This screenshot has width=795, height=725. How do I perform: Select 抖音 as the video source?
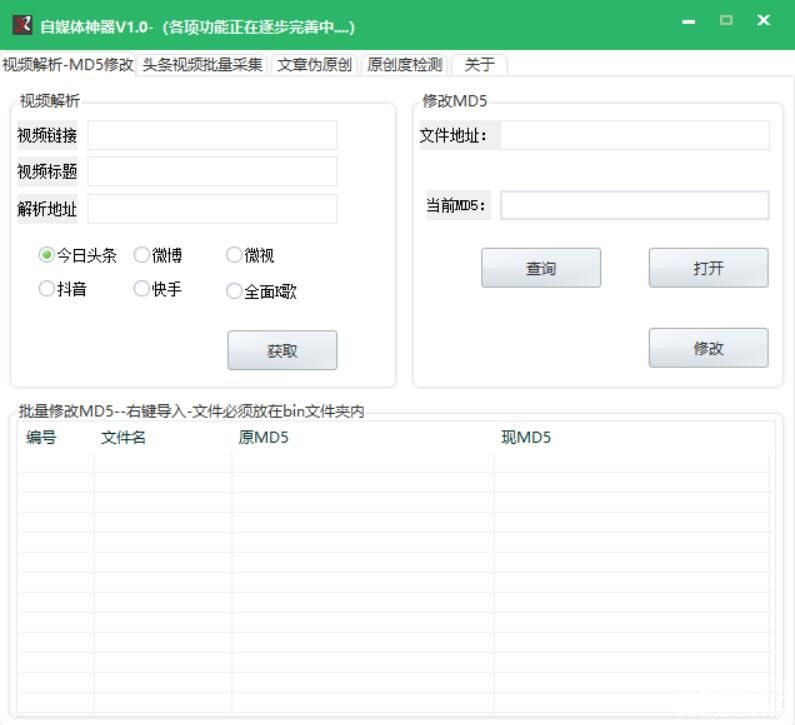[x=46, y=289]
